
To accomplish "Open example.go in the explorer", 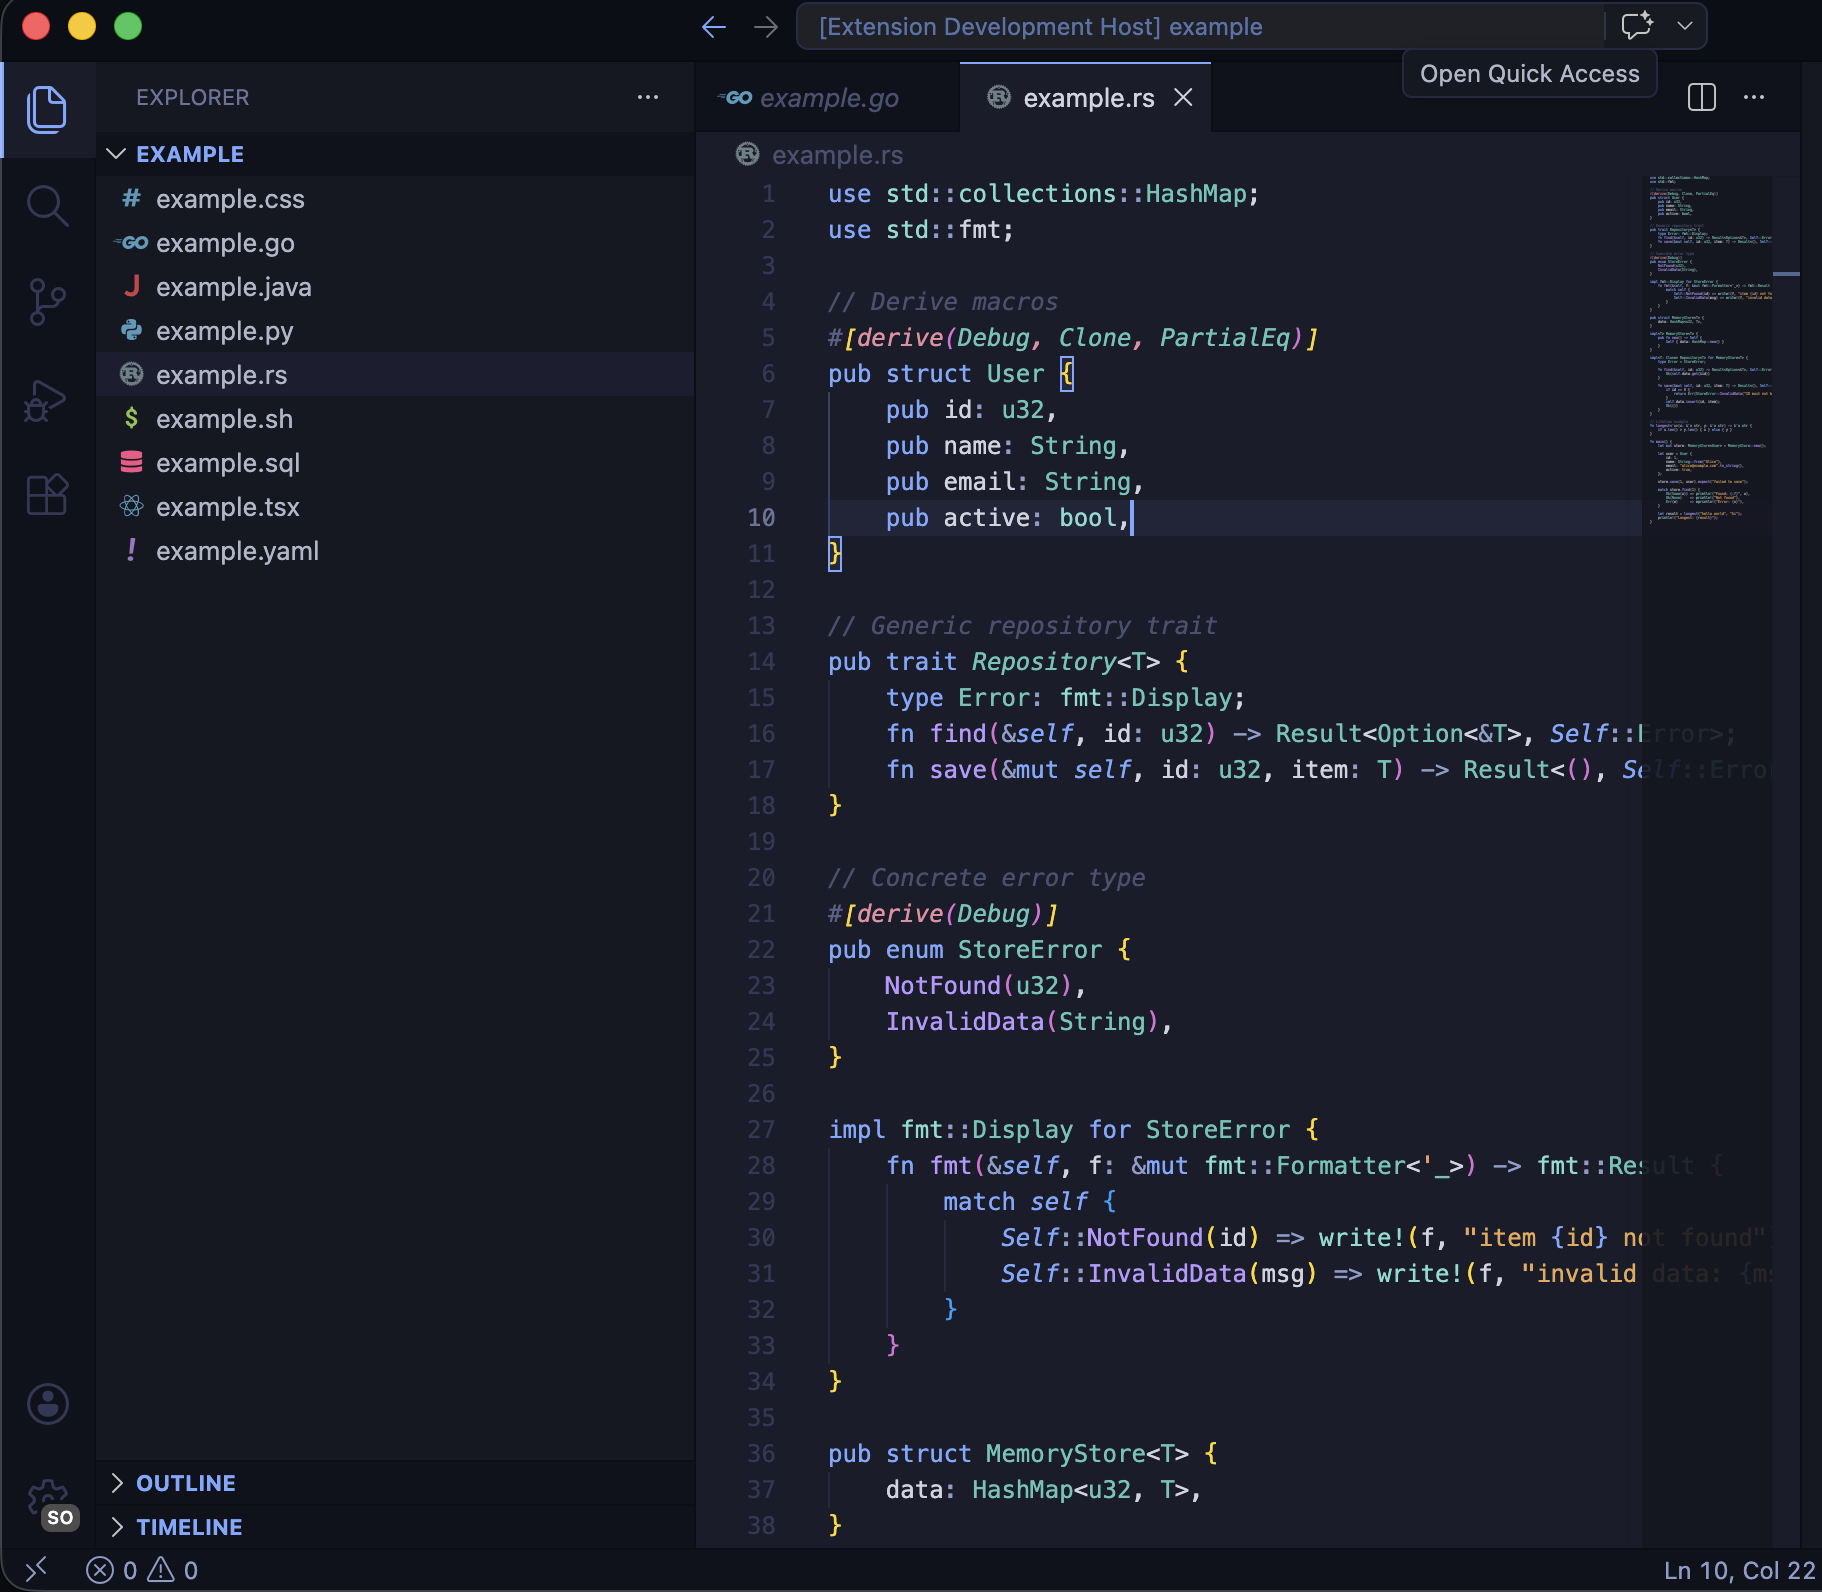I will click(395, 243).
